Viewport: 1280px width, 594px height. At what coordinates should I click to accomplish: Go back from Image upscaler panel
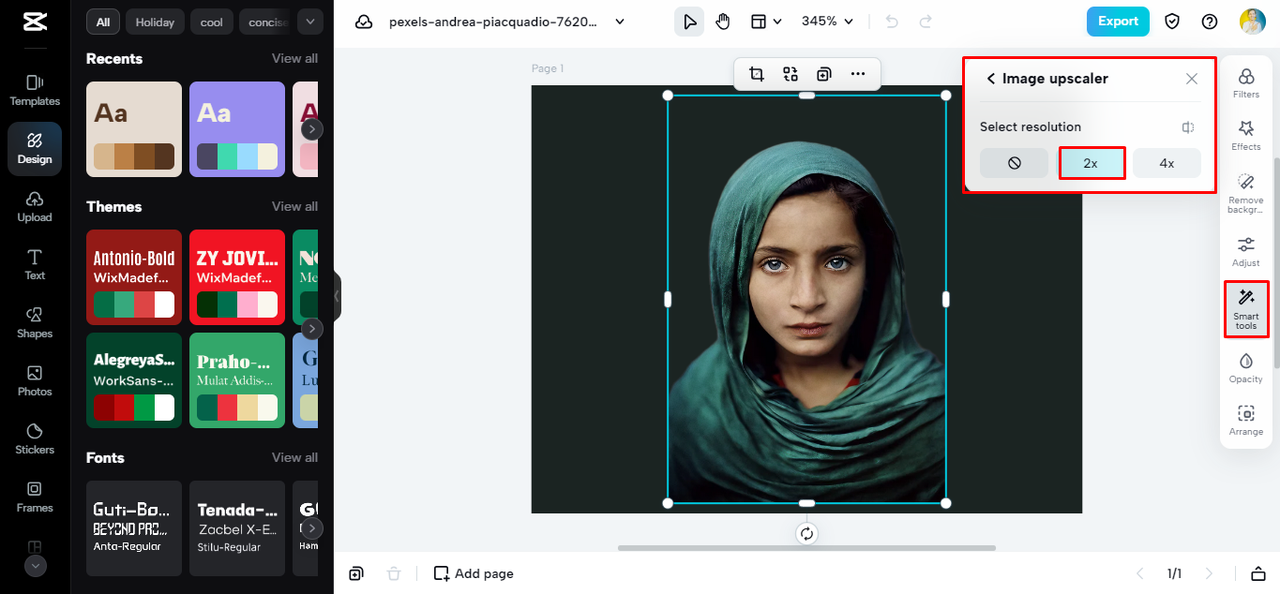pyautogui.click(x=991, y=79)
